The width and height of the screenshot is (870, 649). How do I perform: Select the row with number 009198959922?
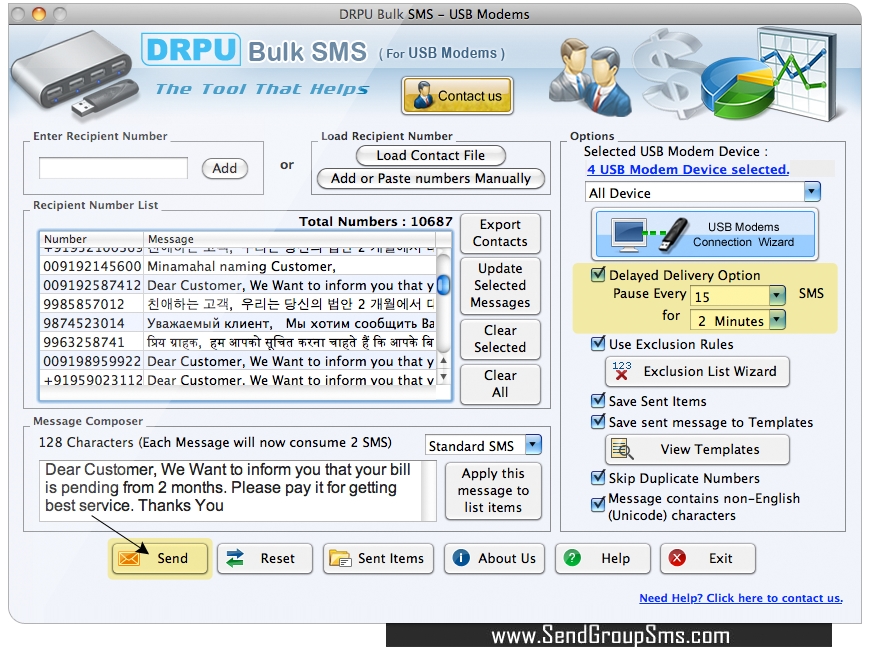[239, 361]
